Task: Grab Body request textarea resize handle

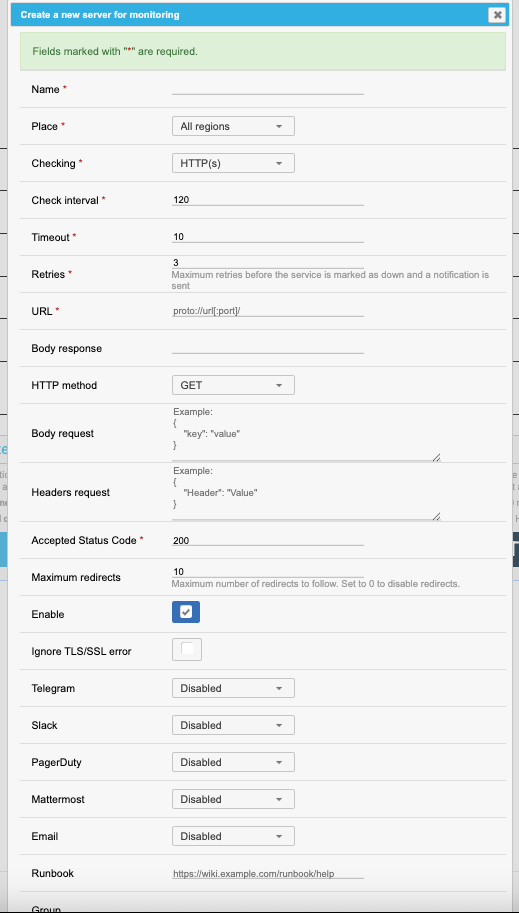Action: [436, 457]
